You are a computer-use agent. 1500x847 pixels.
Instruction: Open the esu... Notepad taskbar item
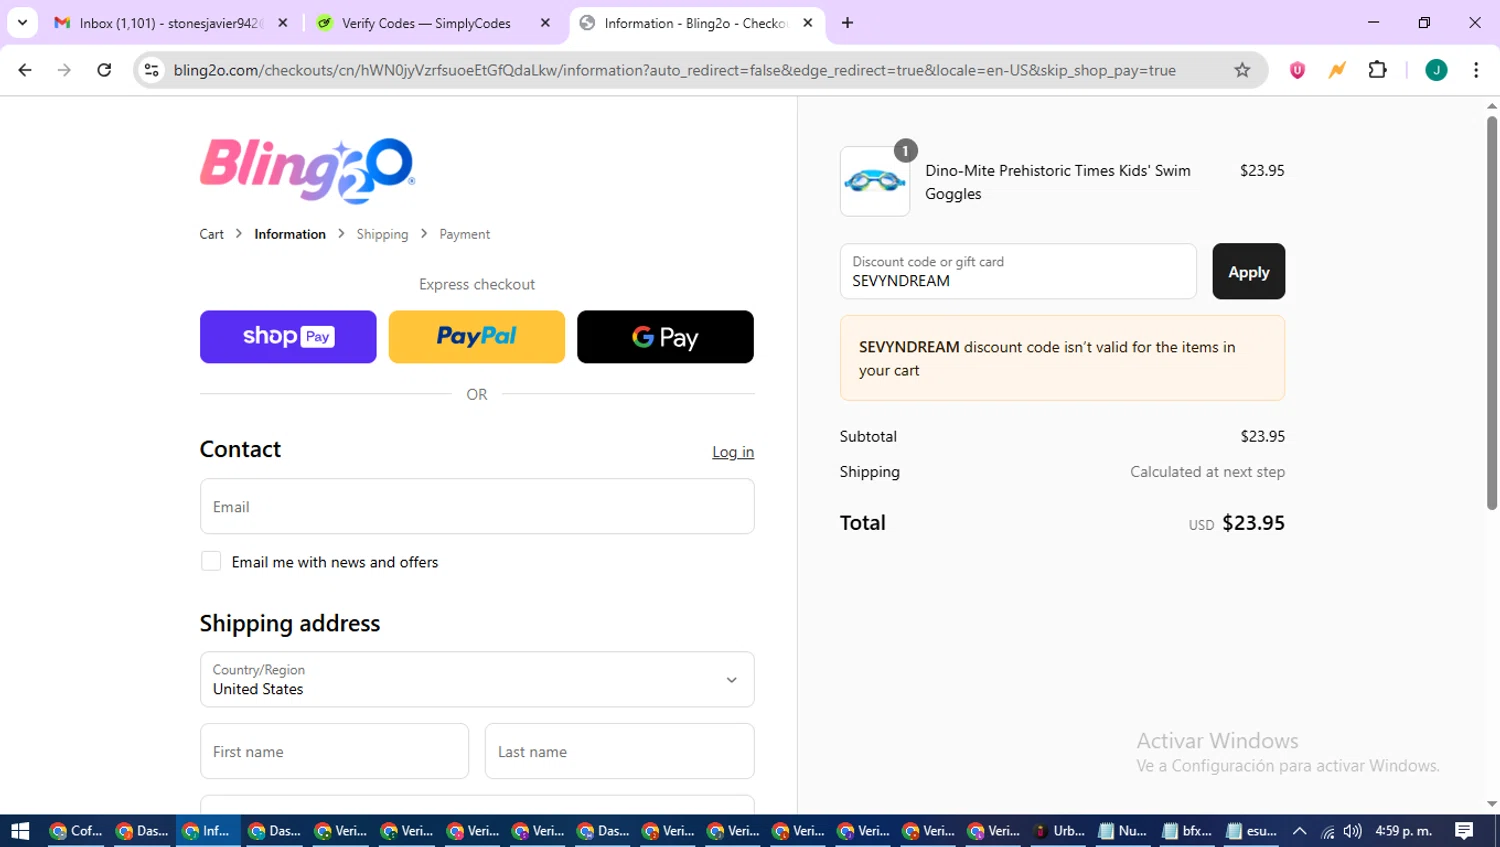[x=1252, y=831]
